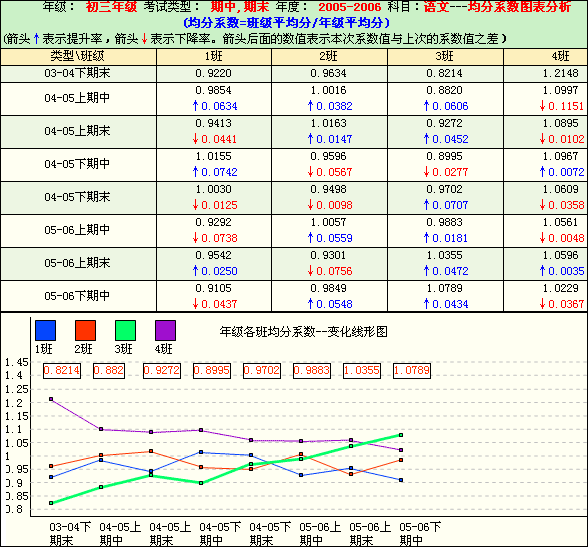Click the 0.9105 table value
Viewport: 588px width, 547px height.
pos(213,288)
